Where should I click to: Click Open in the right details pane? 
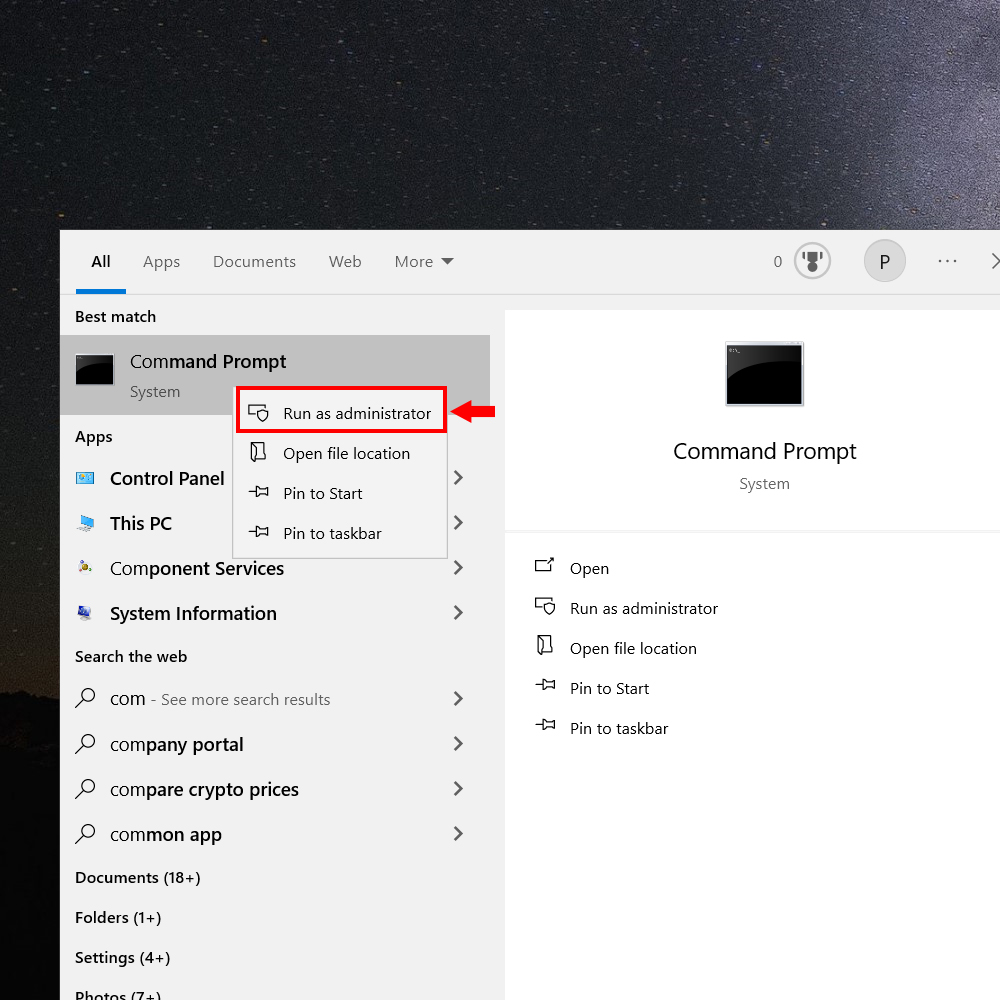click(589, 568)
